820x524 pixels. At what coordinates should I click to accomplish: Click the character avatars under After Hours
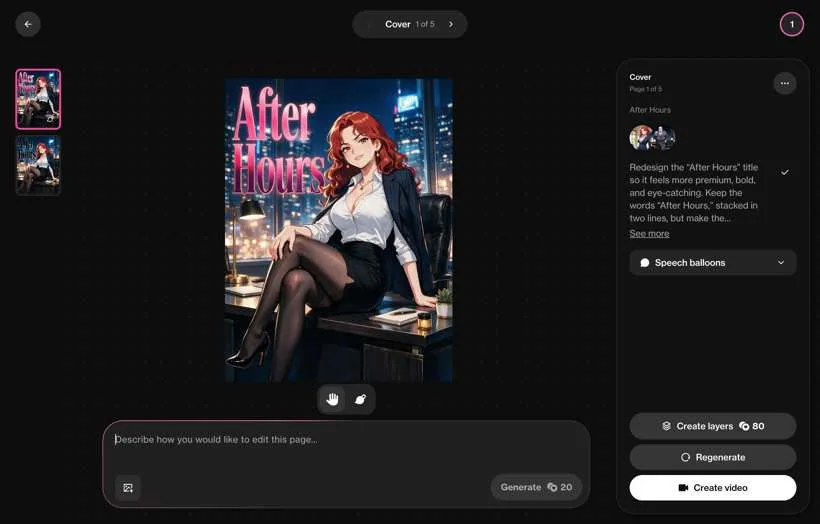652,138
